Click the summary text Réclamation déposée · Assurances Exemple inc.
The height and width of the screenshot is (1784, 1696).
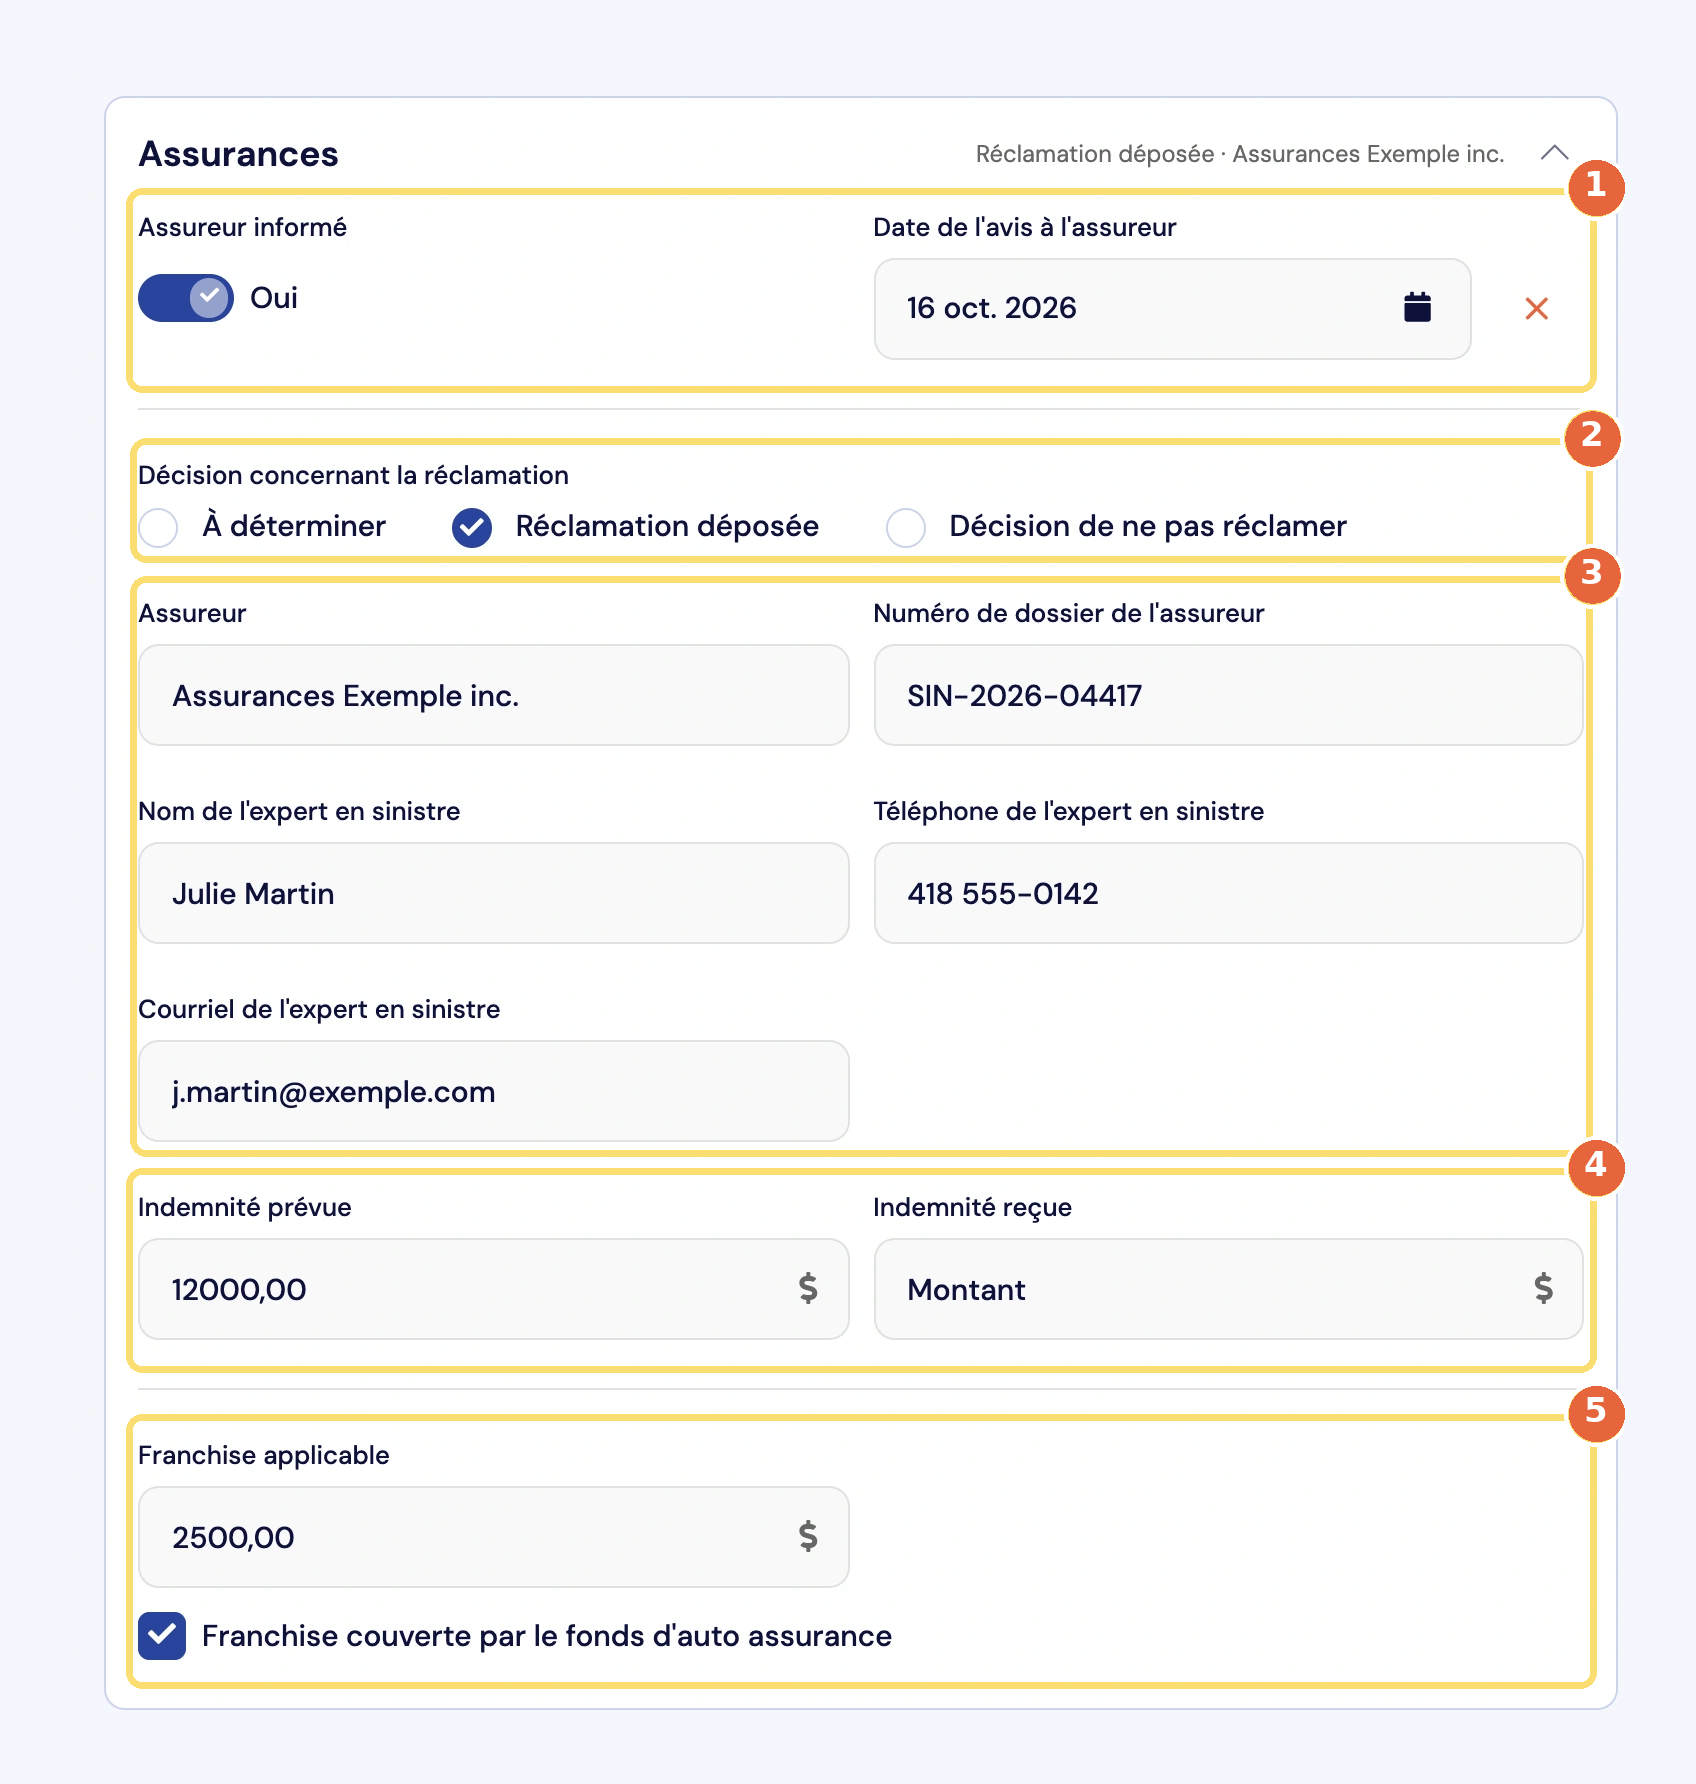click(1240, 154)
